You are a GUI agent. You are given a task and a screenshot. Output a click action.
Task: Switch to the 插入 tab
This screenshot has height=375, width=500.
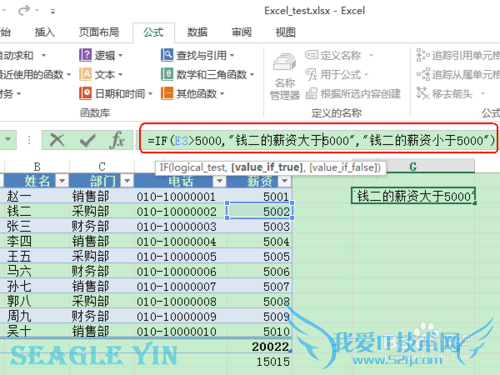coord(45,32)
